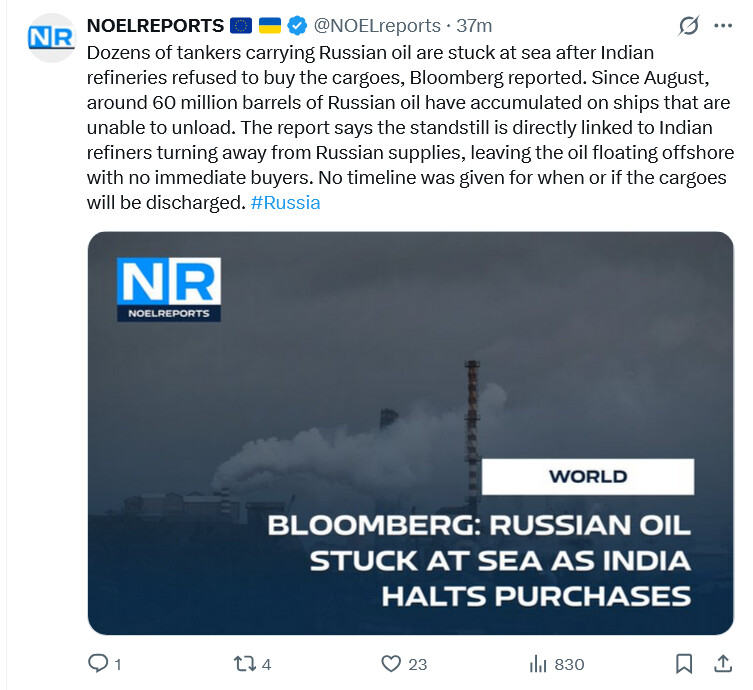Open the @NOELreports handle link
The image size is (753, 690).
378,25
